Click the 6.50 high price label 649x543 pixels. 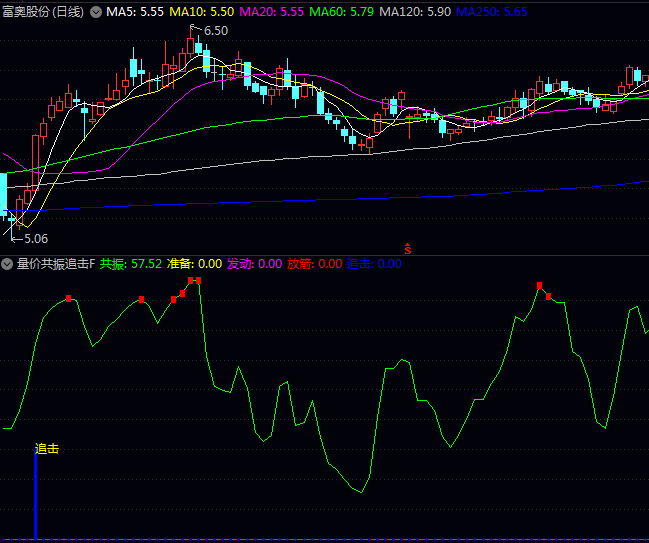pyautogui.click(x=215, y=31)
